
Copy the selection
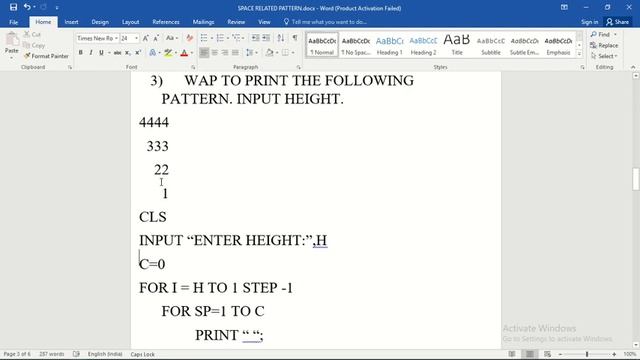(x=34, y=45)
